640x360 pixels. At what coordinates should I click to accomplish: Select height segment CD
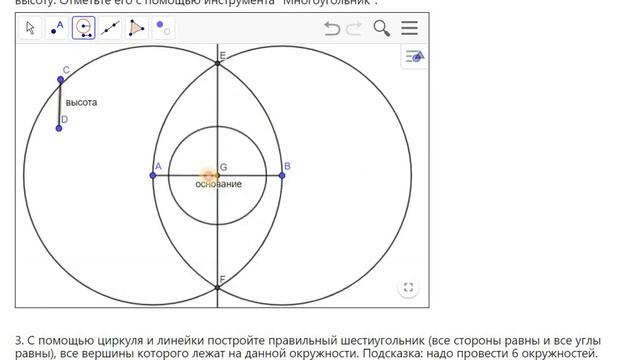[x=60, y=104]
